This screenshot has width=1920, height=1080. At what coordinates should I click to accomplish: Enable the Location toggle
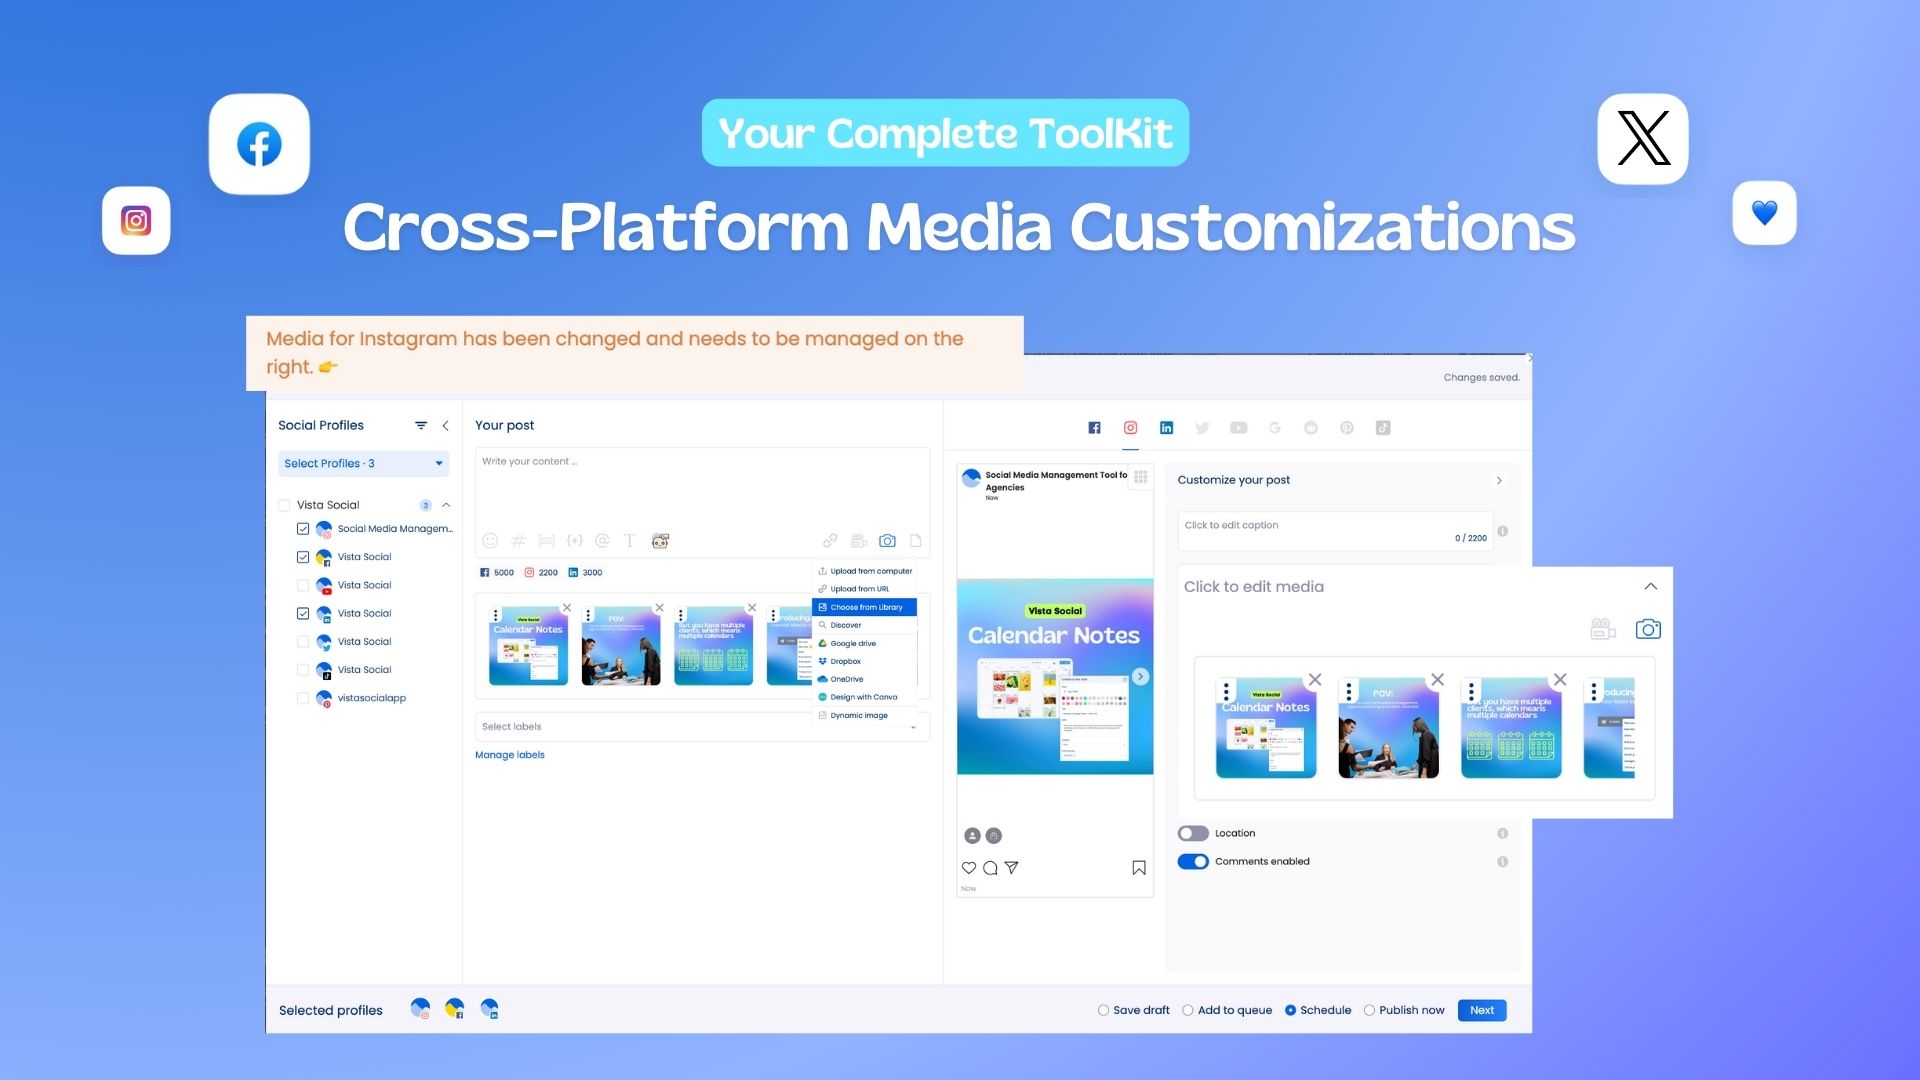tap(1193, 832)
